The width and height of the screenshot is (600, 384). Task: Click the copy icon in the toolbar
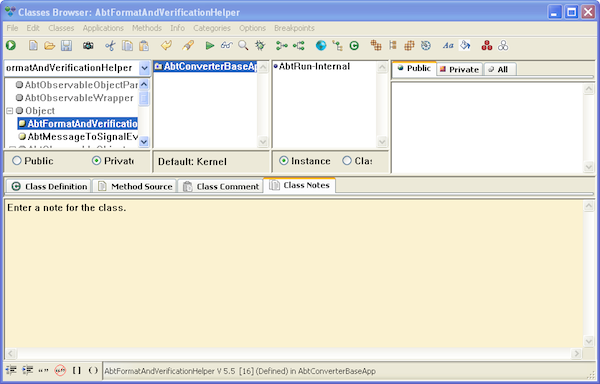tap(127, 46)
